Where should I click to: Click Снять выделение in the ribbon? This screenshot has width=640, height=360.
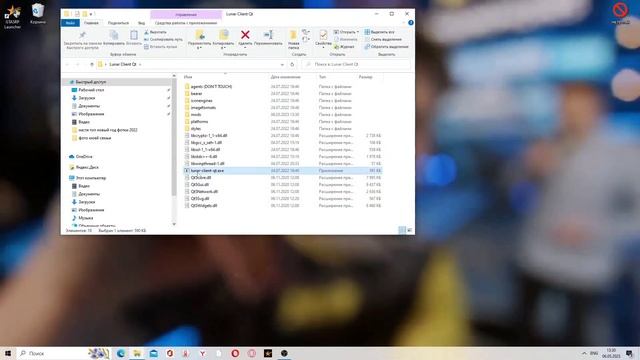[383, 39]
